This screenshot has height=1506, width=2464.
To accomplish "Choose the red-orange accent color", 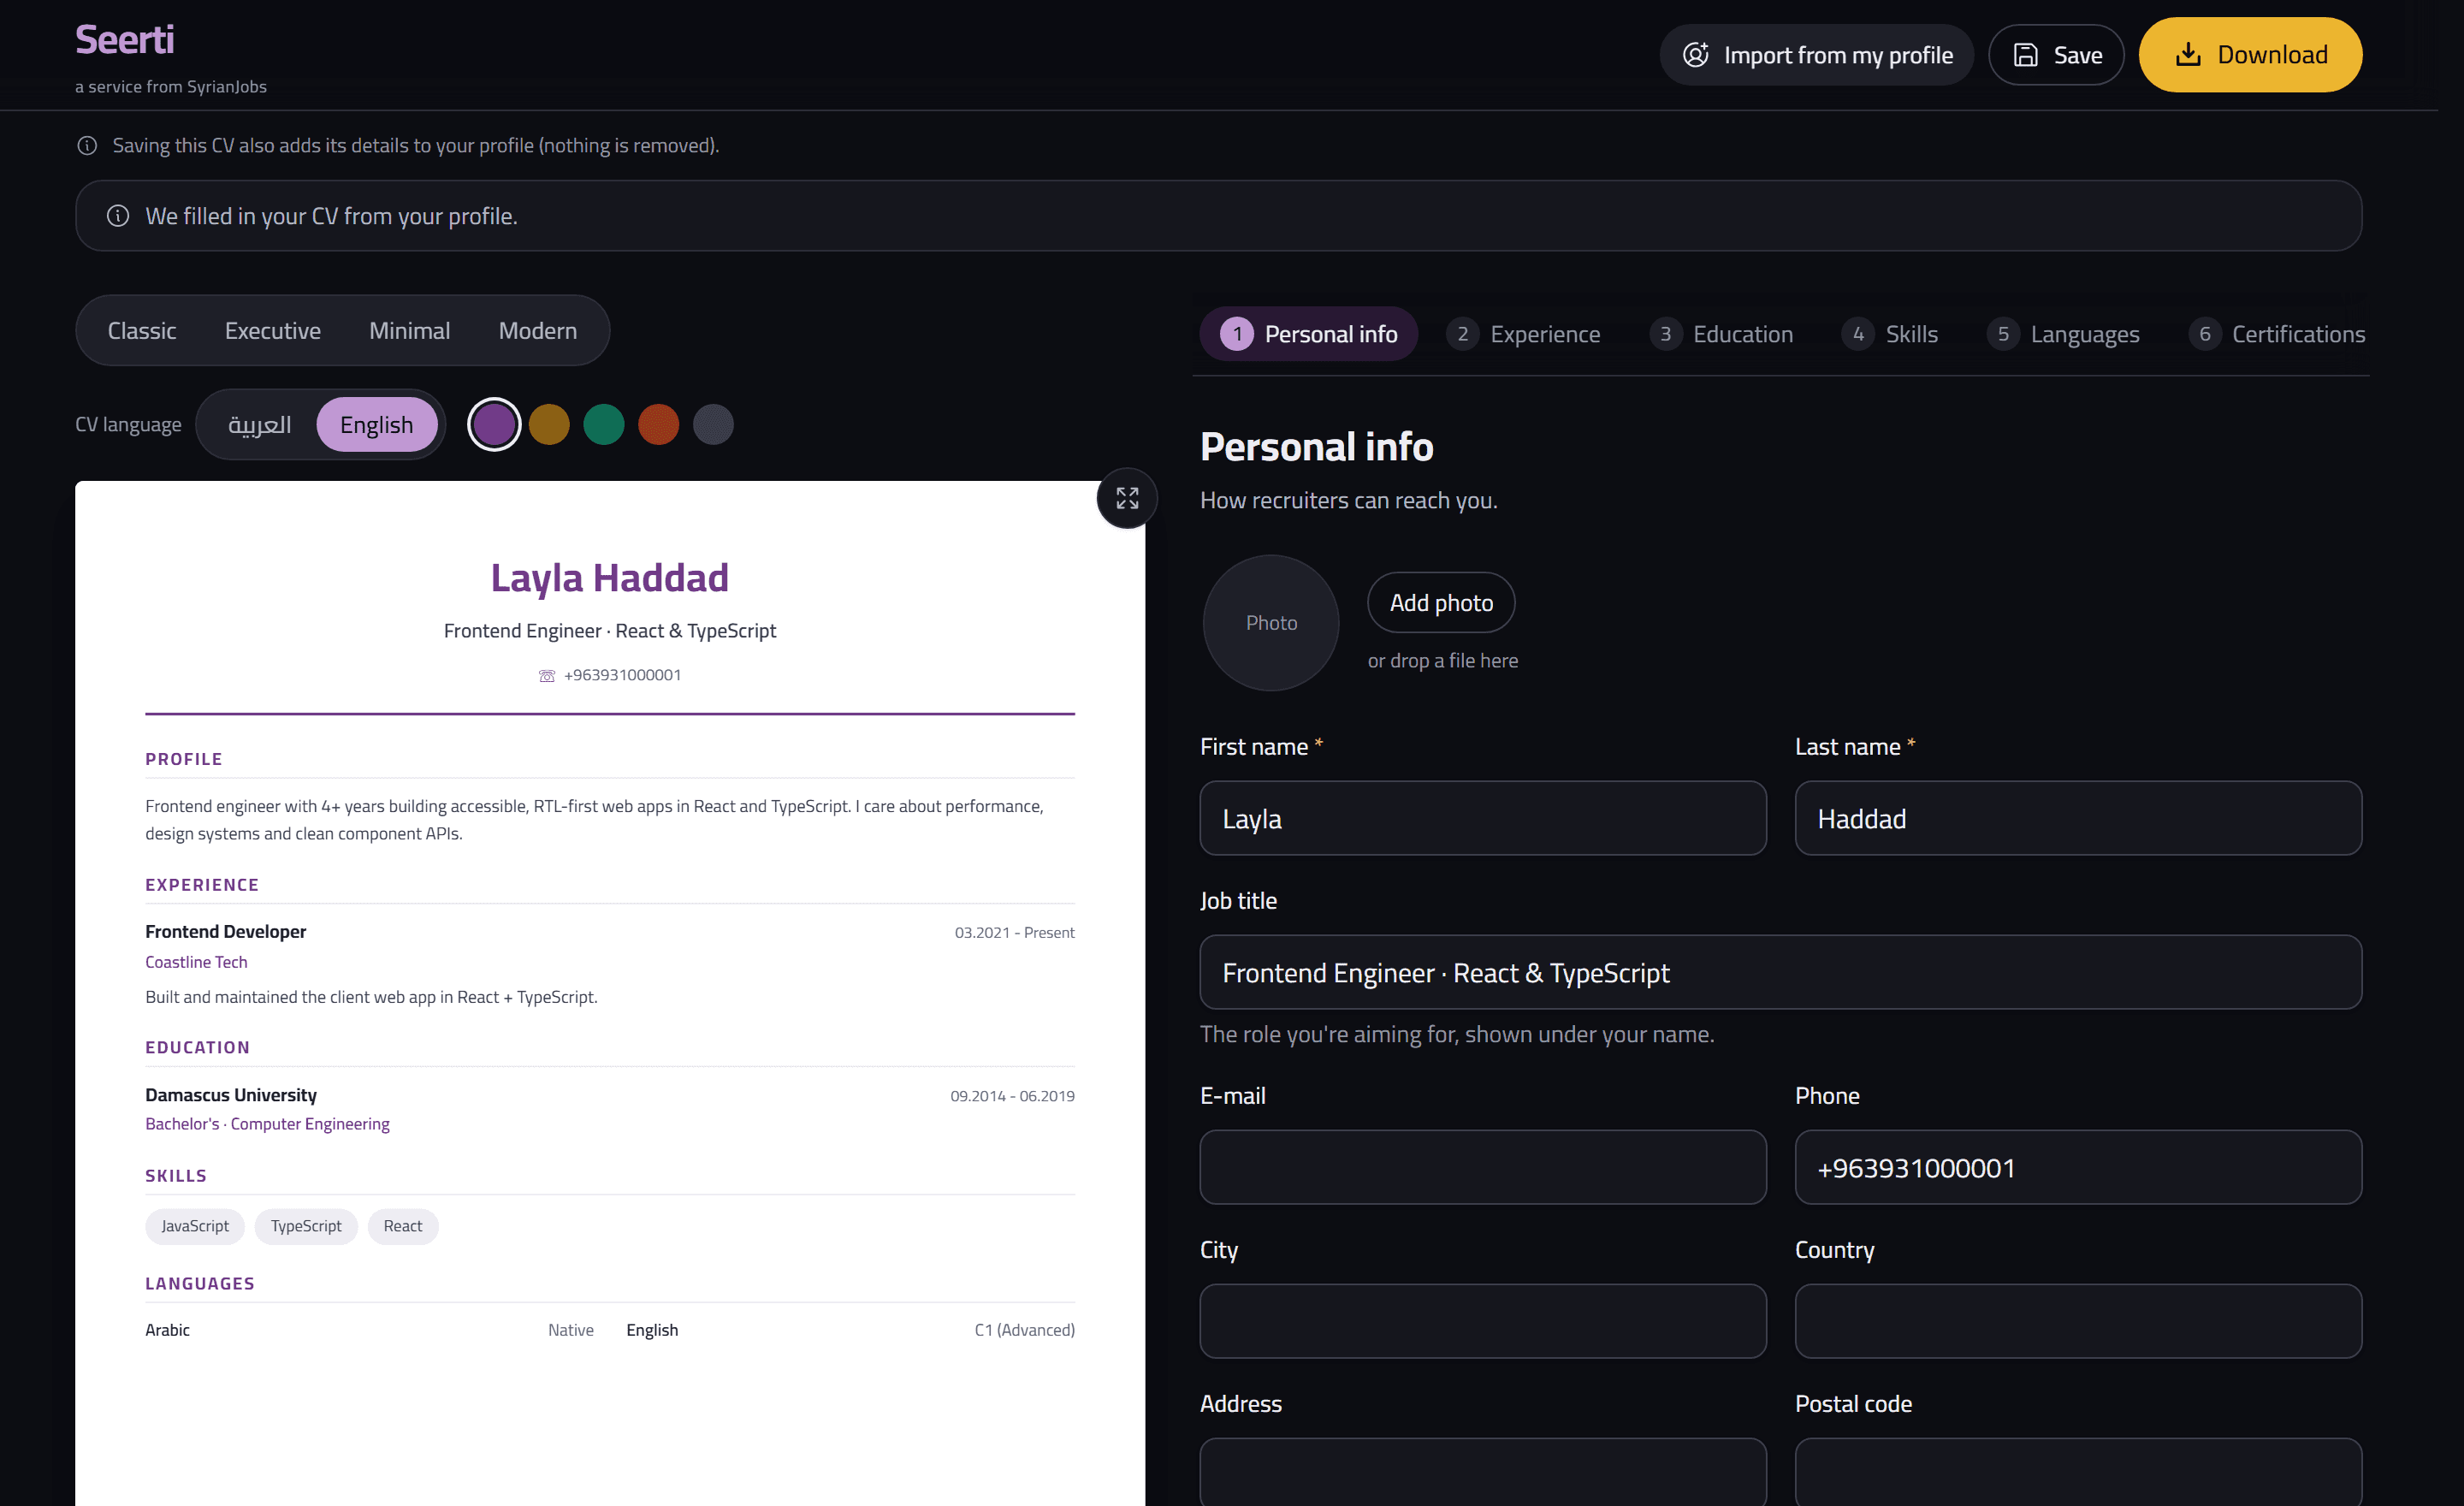I will tap(659, 425).
